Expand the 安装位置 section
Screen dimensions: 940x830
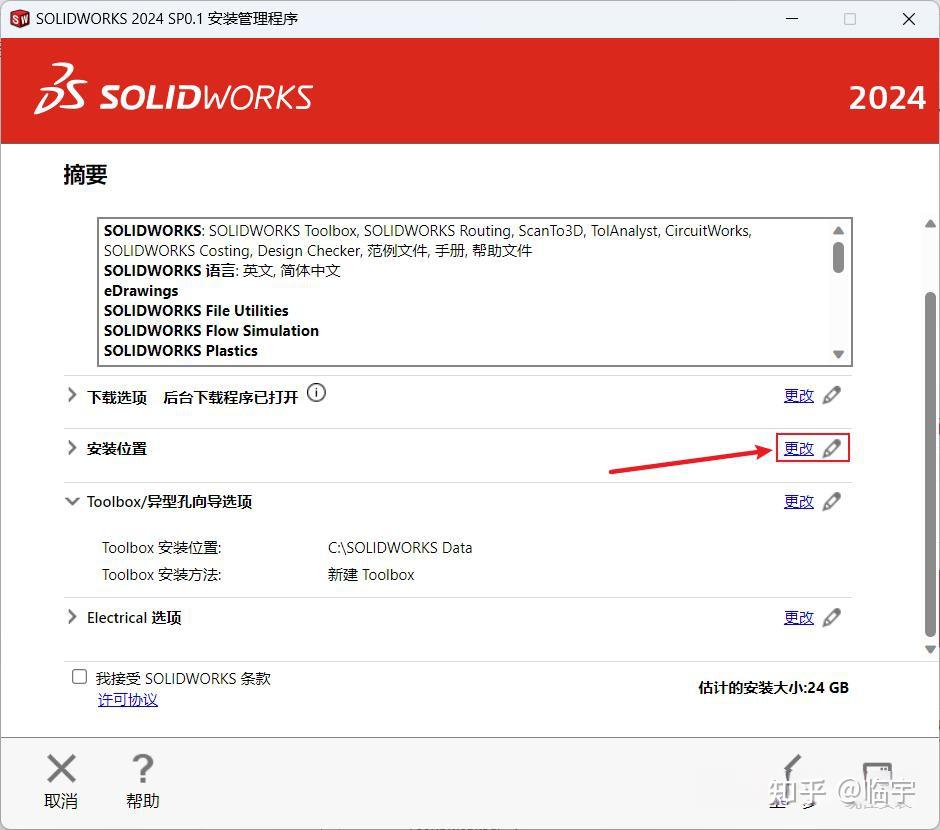click(x=72, y=448)
